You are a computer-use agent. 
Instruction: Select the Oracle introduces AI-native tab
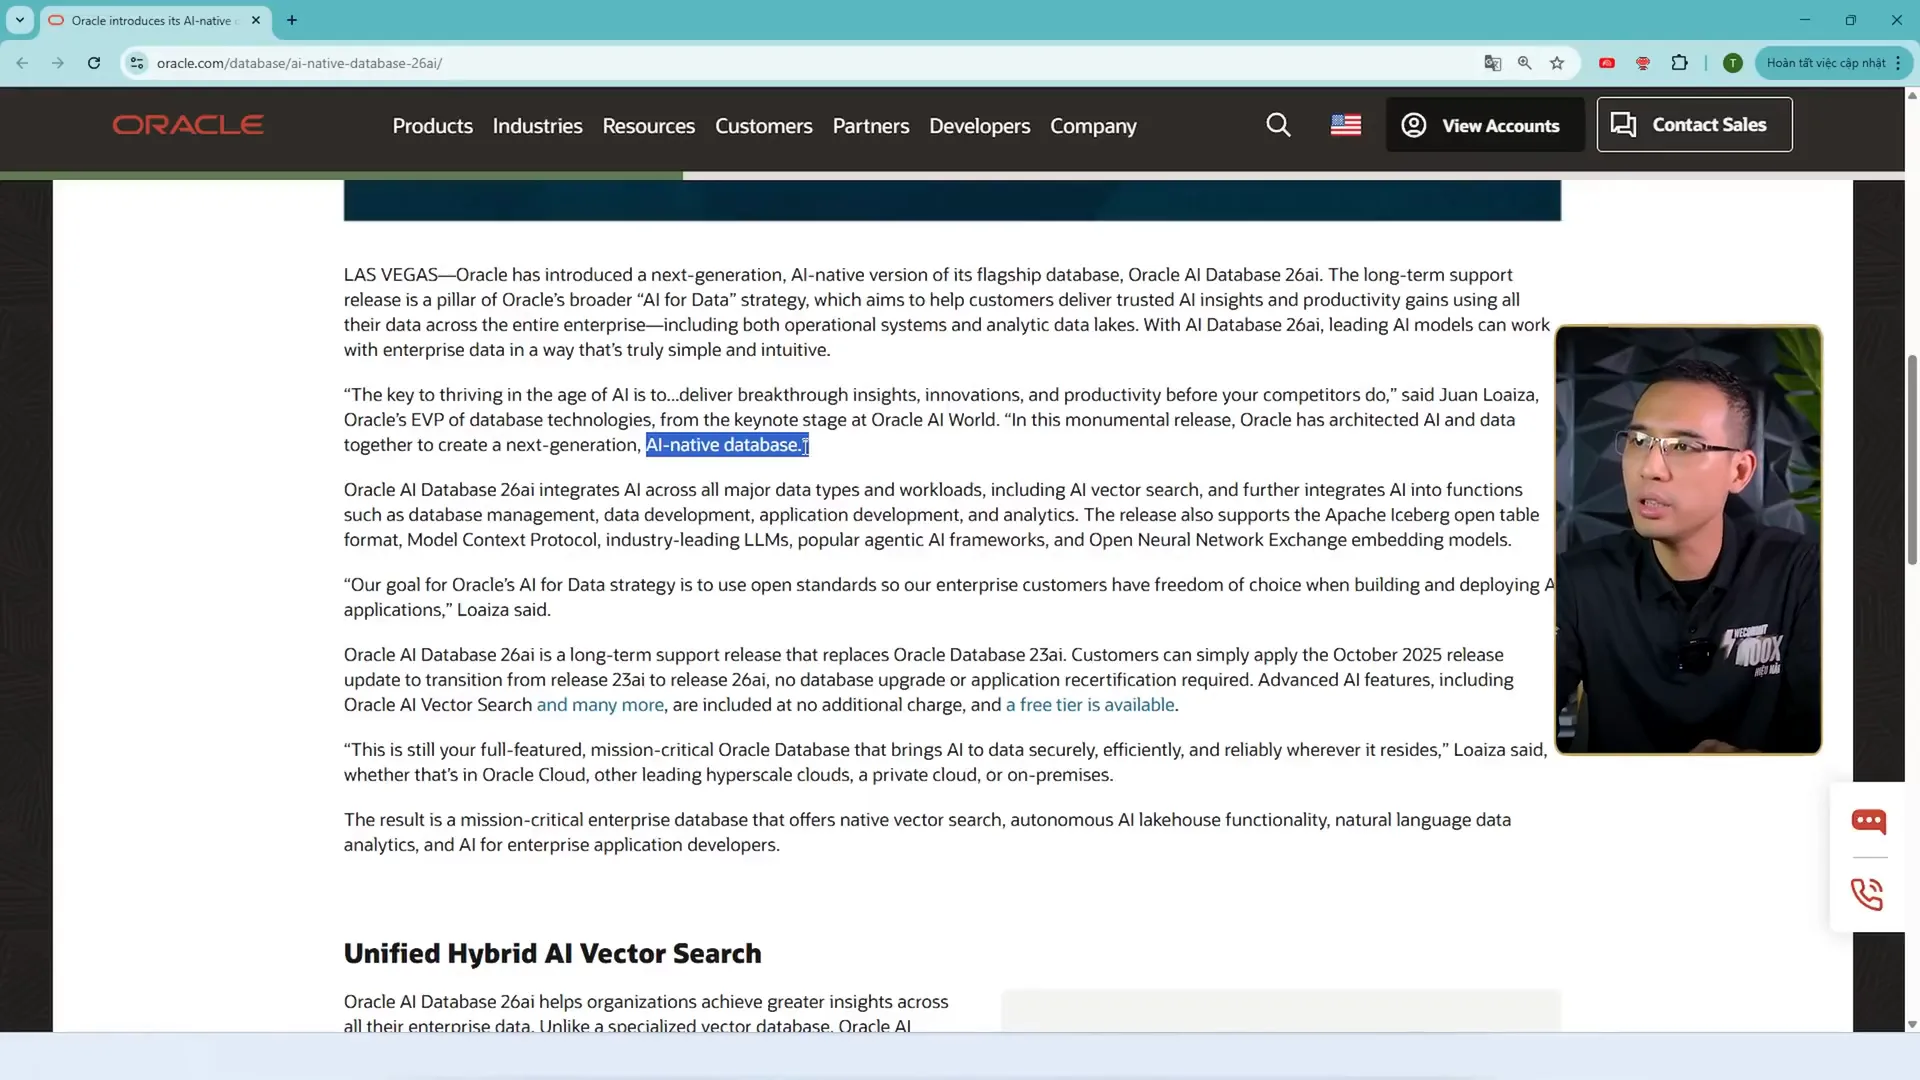(155, 20)
